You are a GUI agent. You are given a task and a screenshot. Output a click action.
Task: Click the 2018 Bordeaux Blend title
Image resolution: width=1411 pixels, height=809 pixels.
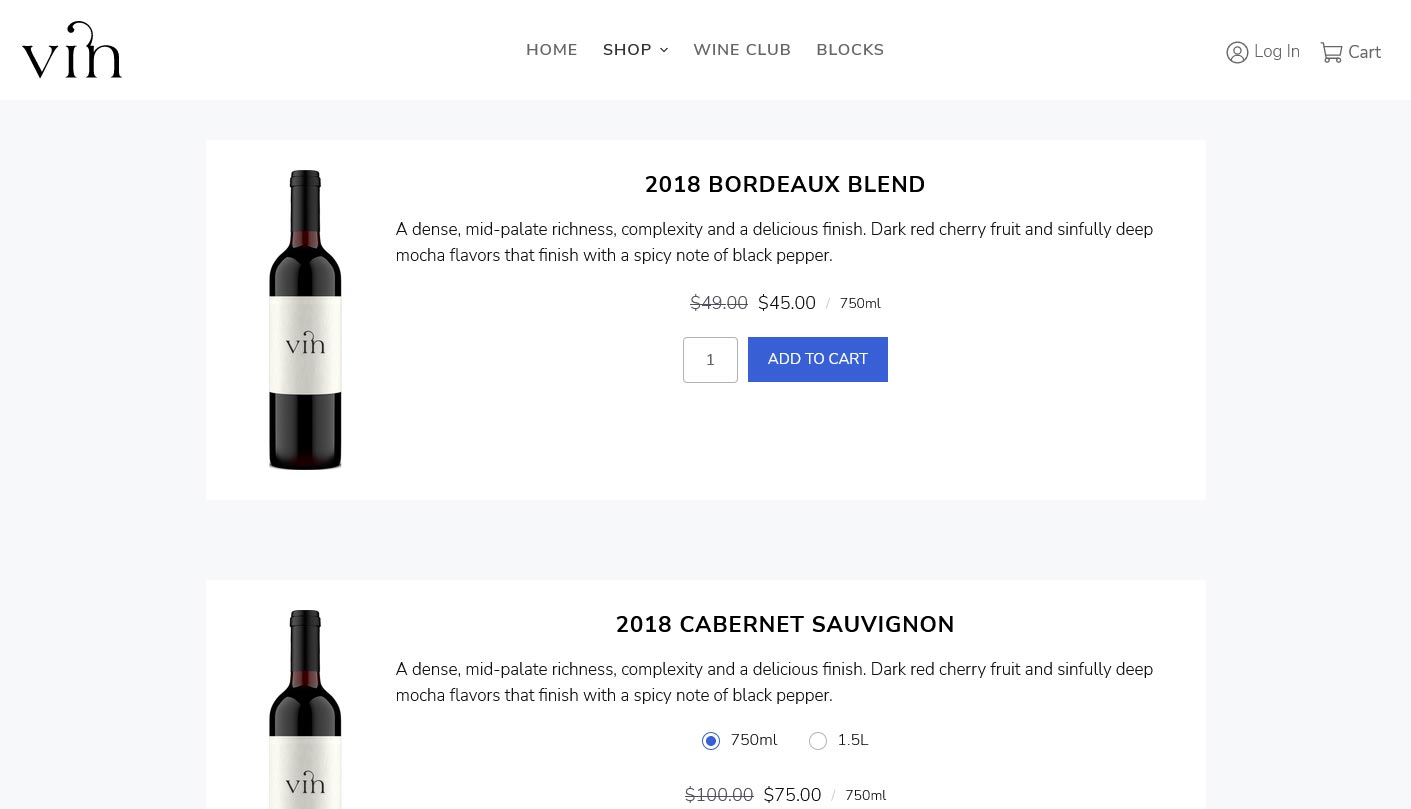(785, 185)
